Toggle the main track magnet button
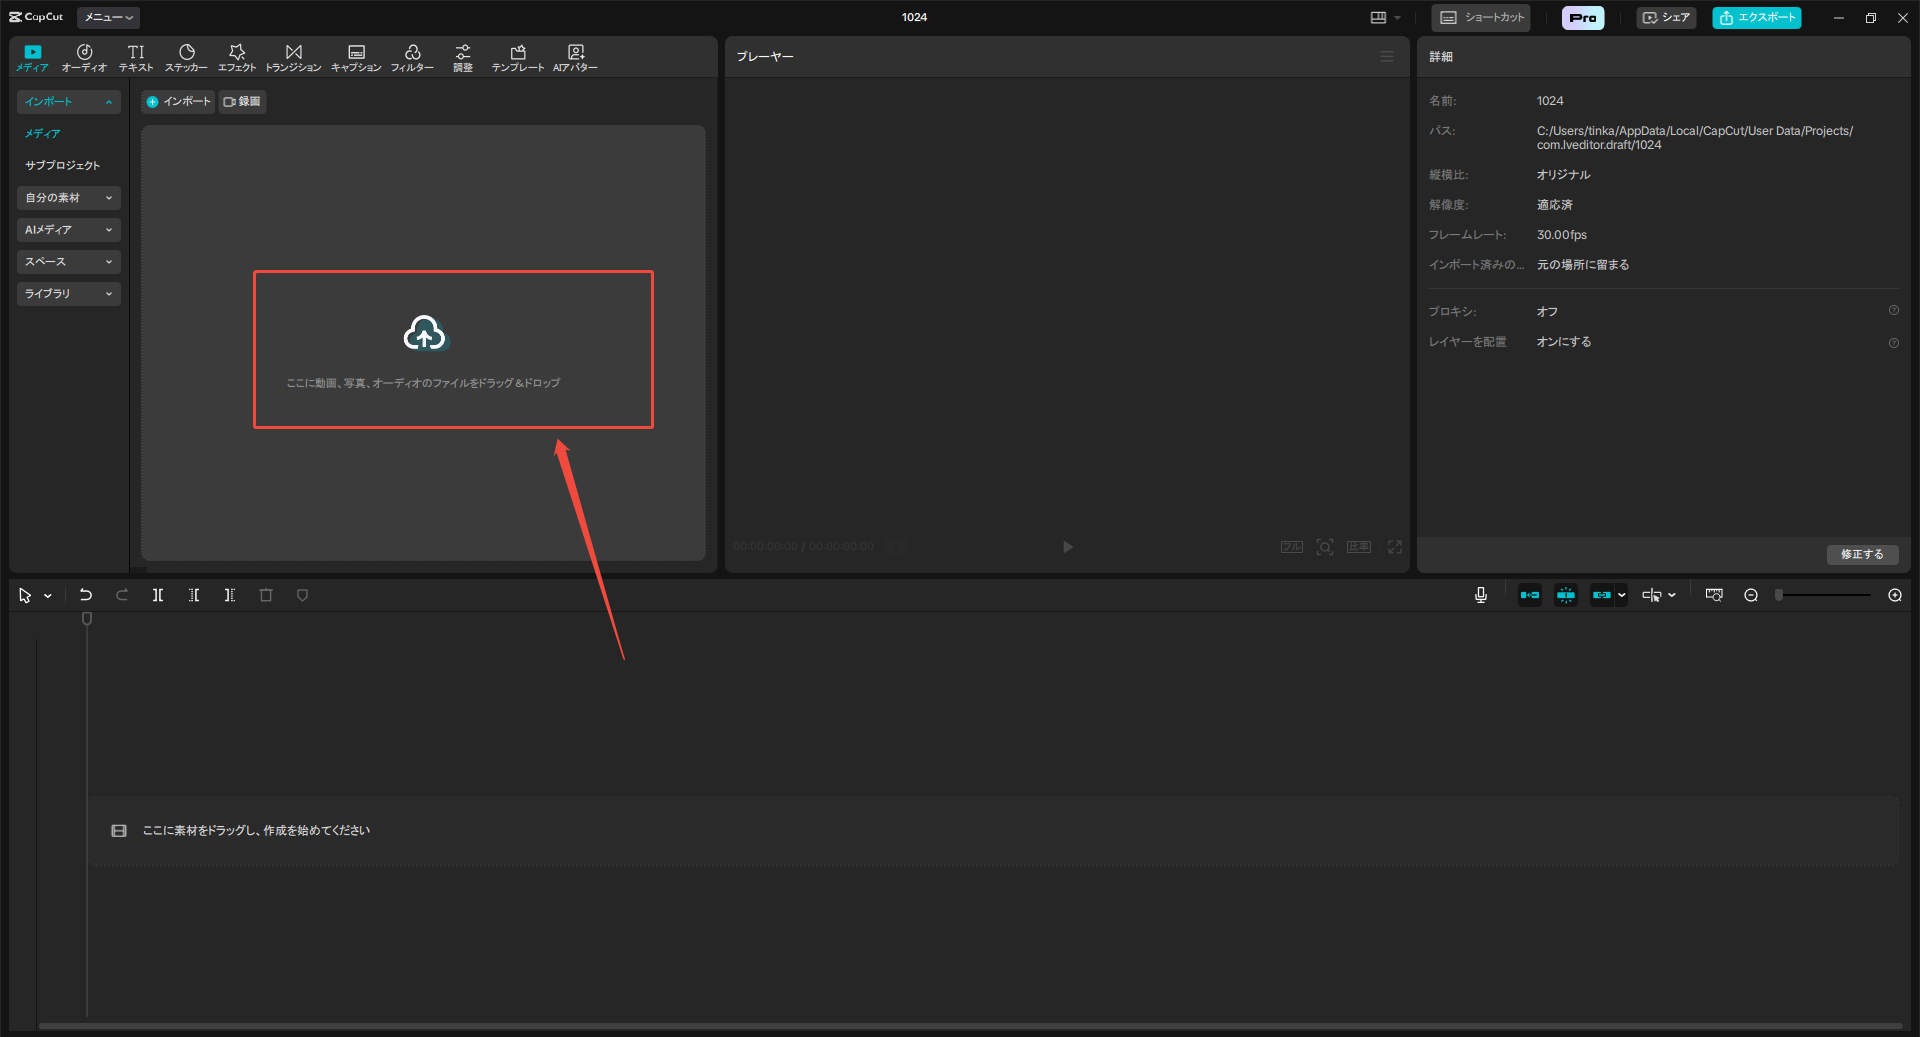 [1530, 595]
